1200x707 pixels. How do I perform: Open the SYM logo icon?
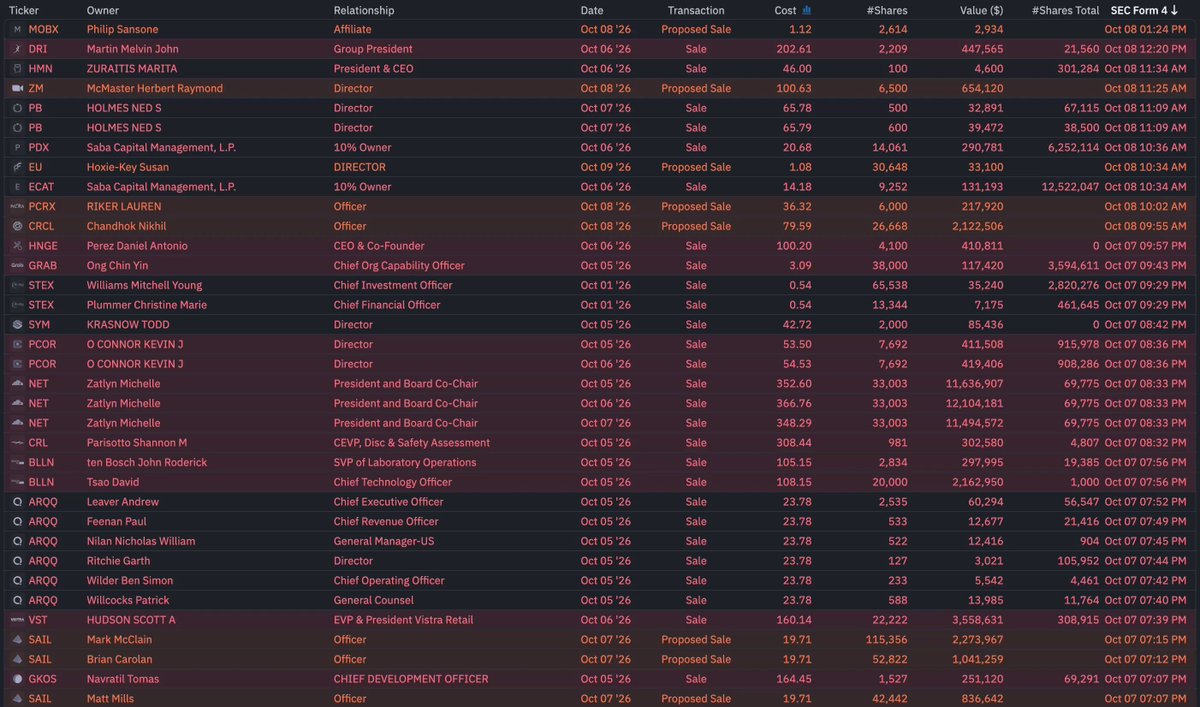(17, 325)
